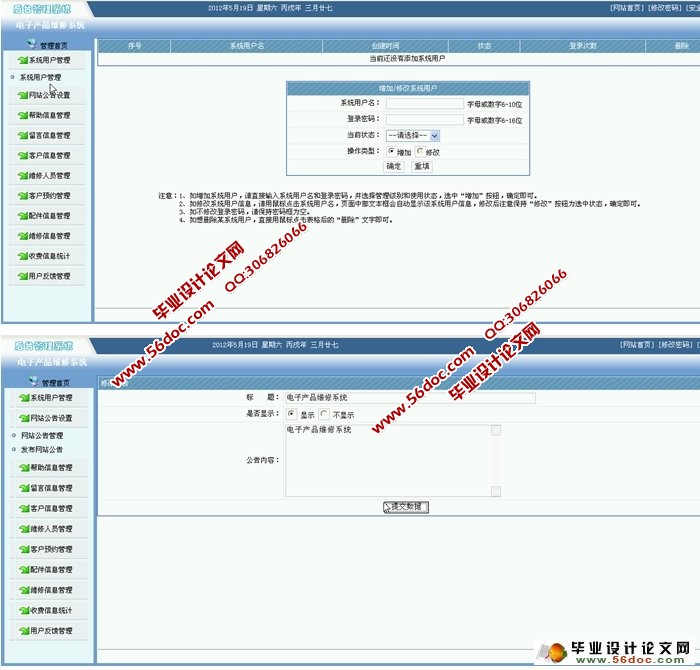Screen dimensions: 700x670
Task: Click folder icon beside 收费信息统计 on announcement-edit page
Action: point(25,610)
